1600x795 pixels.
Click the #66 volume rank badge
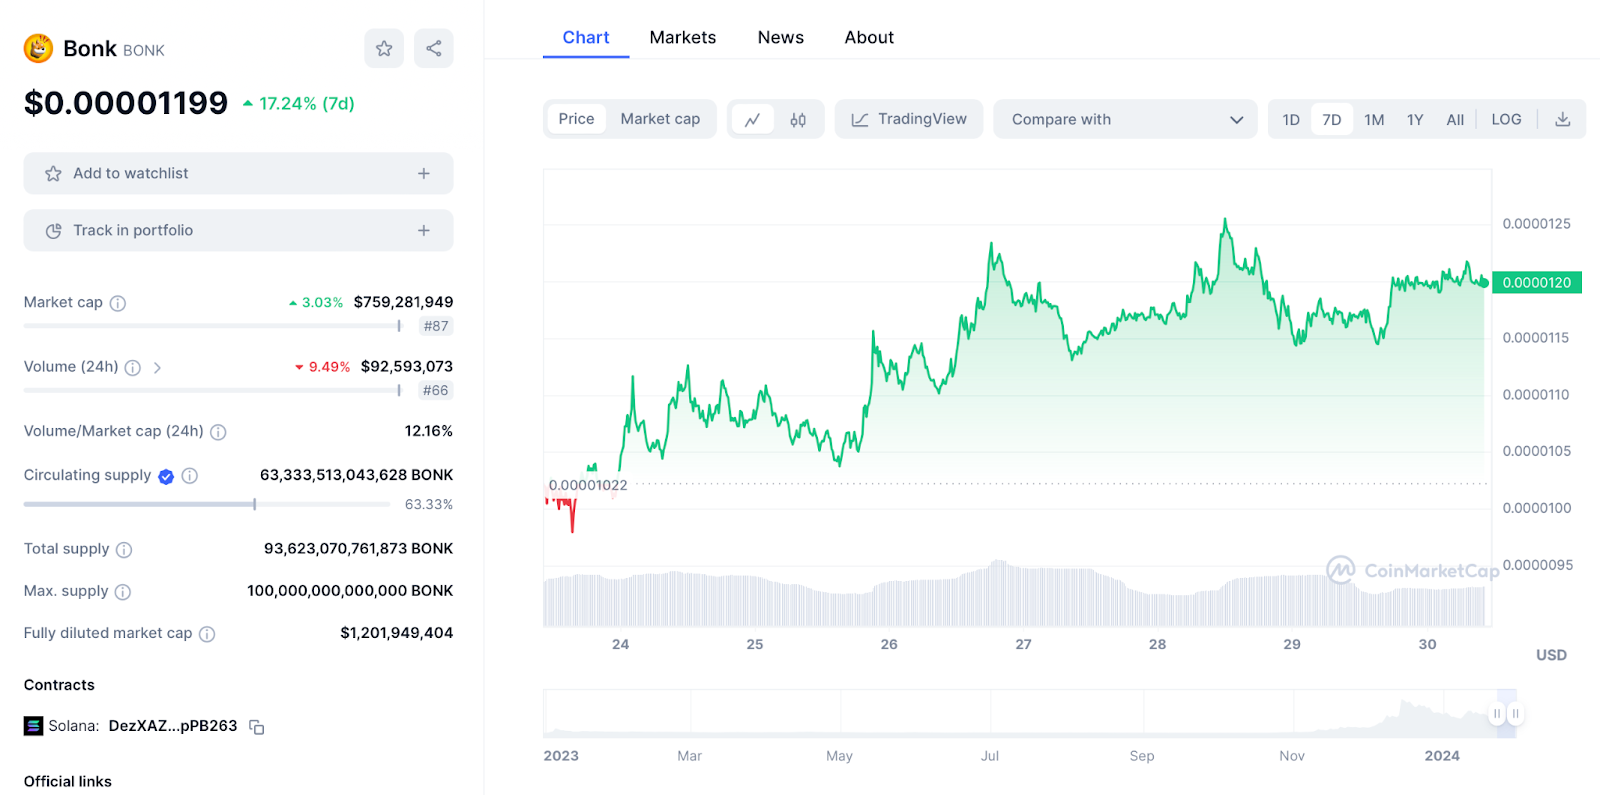(436, 390)
